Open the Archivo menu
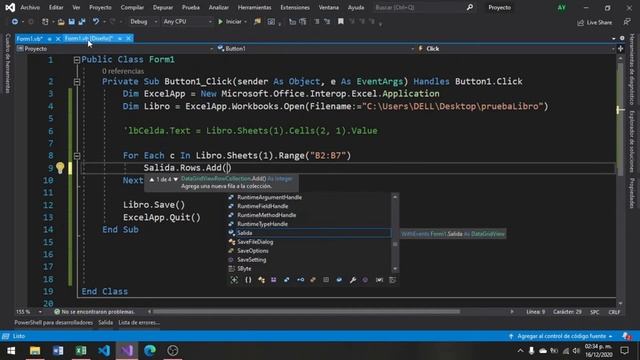Screen dimensions: 640x360 coord(30,7)
